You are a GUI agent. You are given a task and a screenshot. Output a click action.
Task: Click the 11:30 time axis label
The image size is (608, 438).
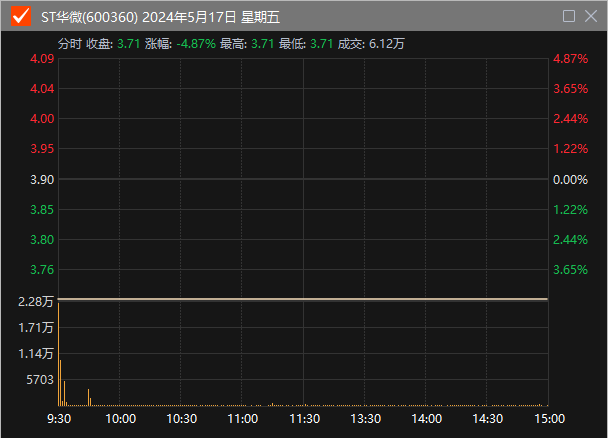click(x=305, y=419)
